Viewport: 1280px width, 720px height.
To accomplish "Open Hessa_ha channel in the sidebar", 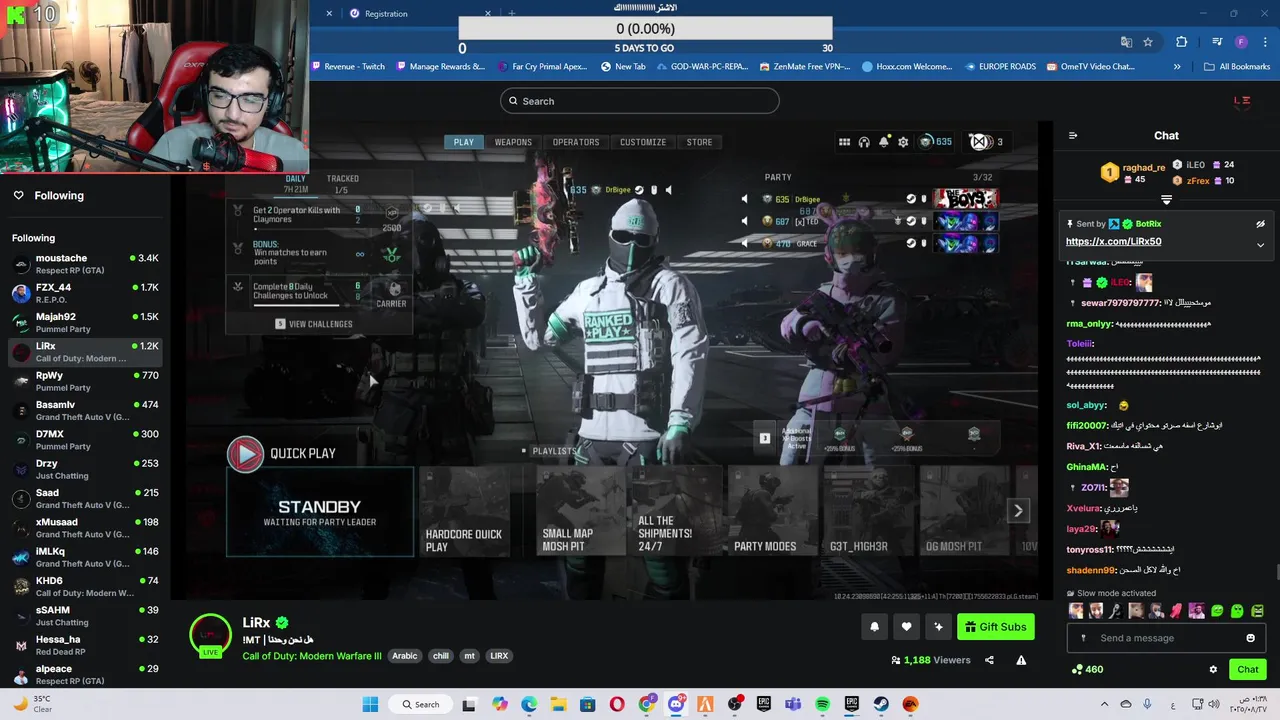I will 85,645.
